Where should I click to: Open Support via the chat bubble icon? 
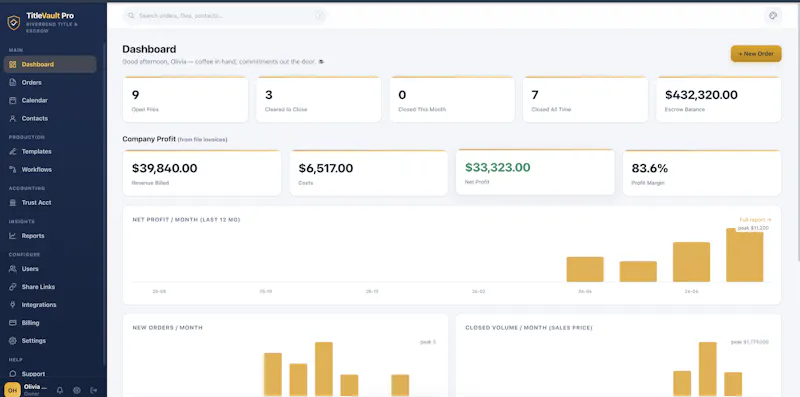pos(13,374)
